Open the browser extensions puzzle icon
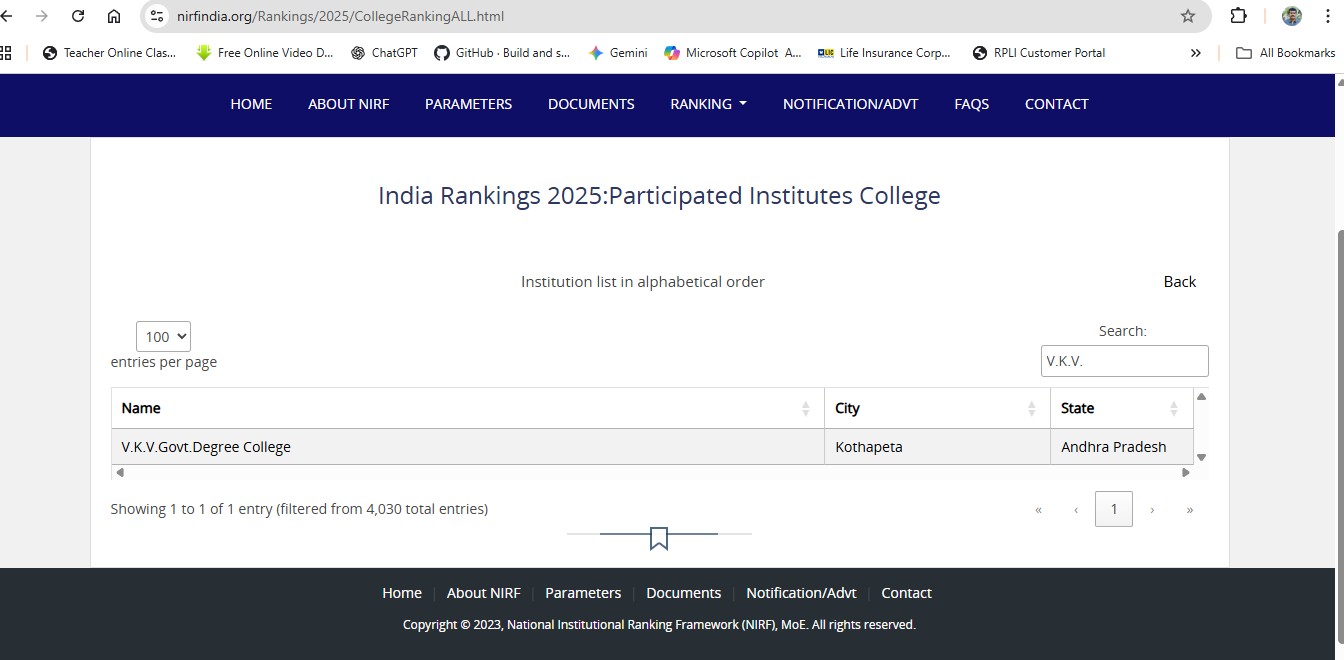 pos(1238,16)
